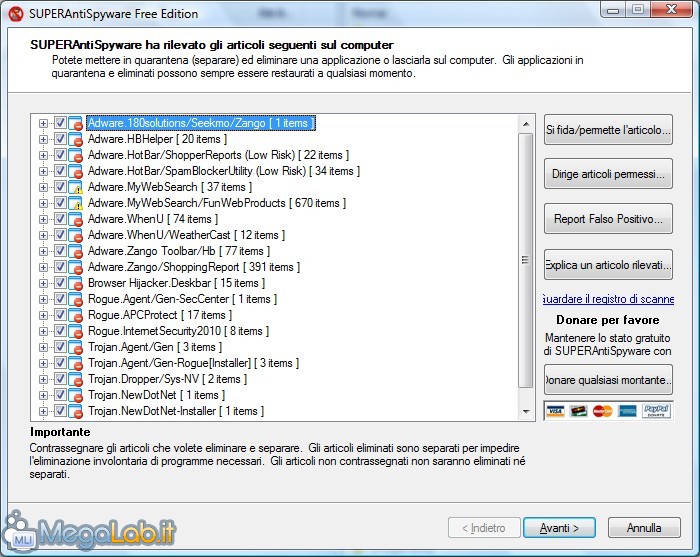
Task: Expand the Adware.Zango/ShoppingReport node
Action: click(x=43, y=268)
